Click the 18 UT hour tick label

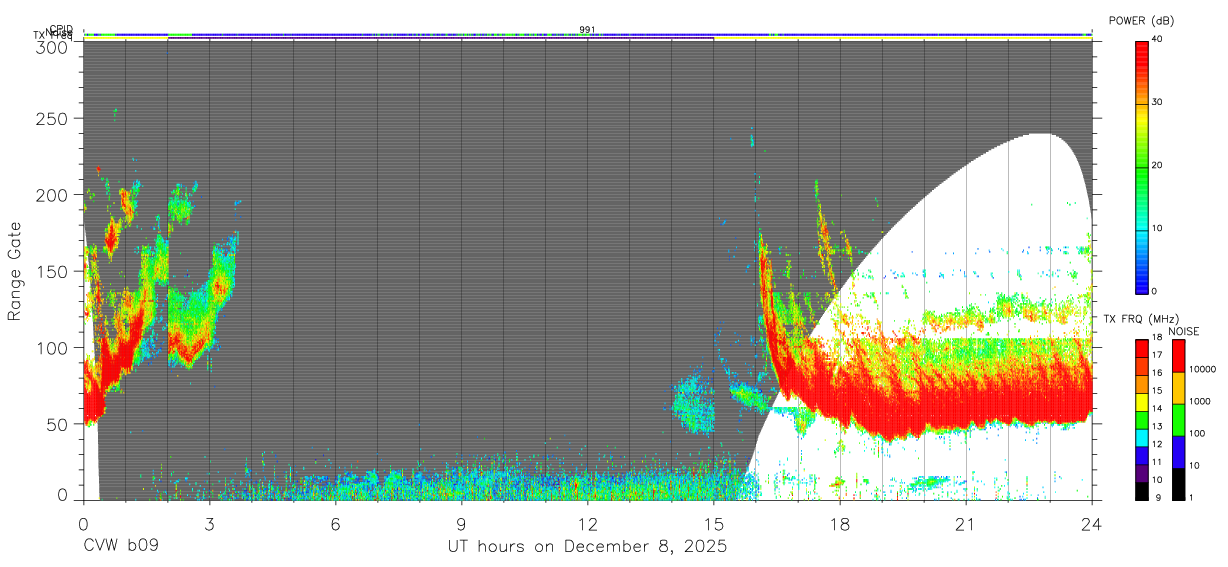[x=840, y=524]
